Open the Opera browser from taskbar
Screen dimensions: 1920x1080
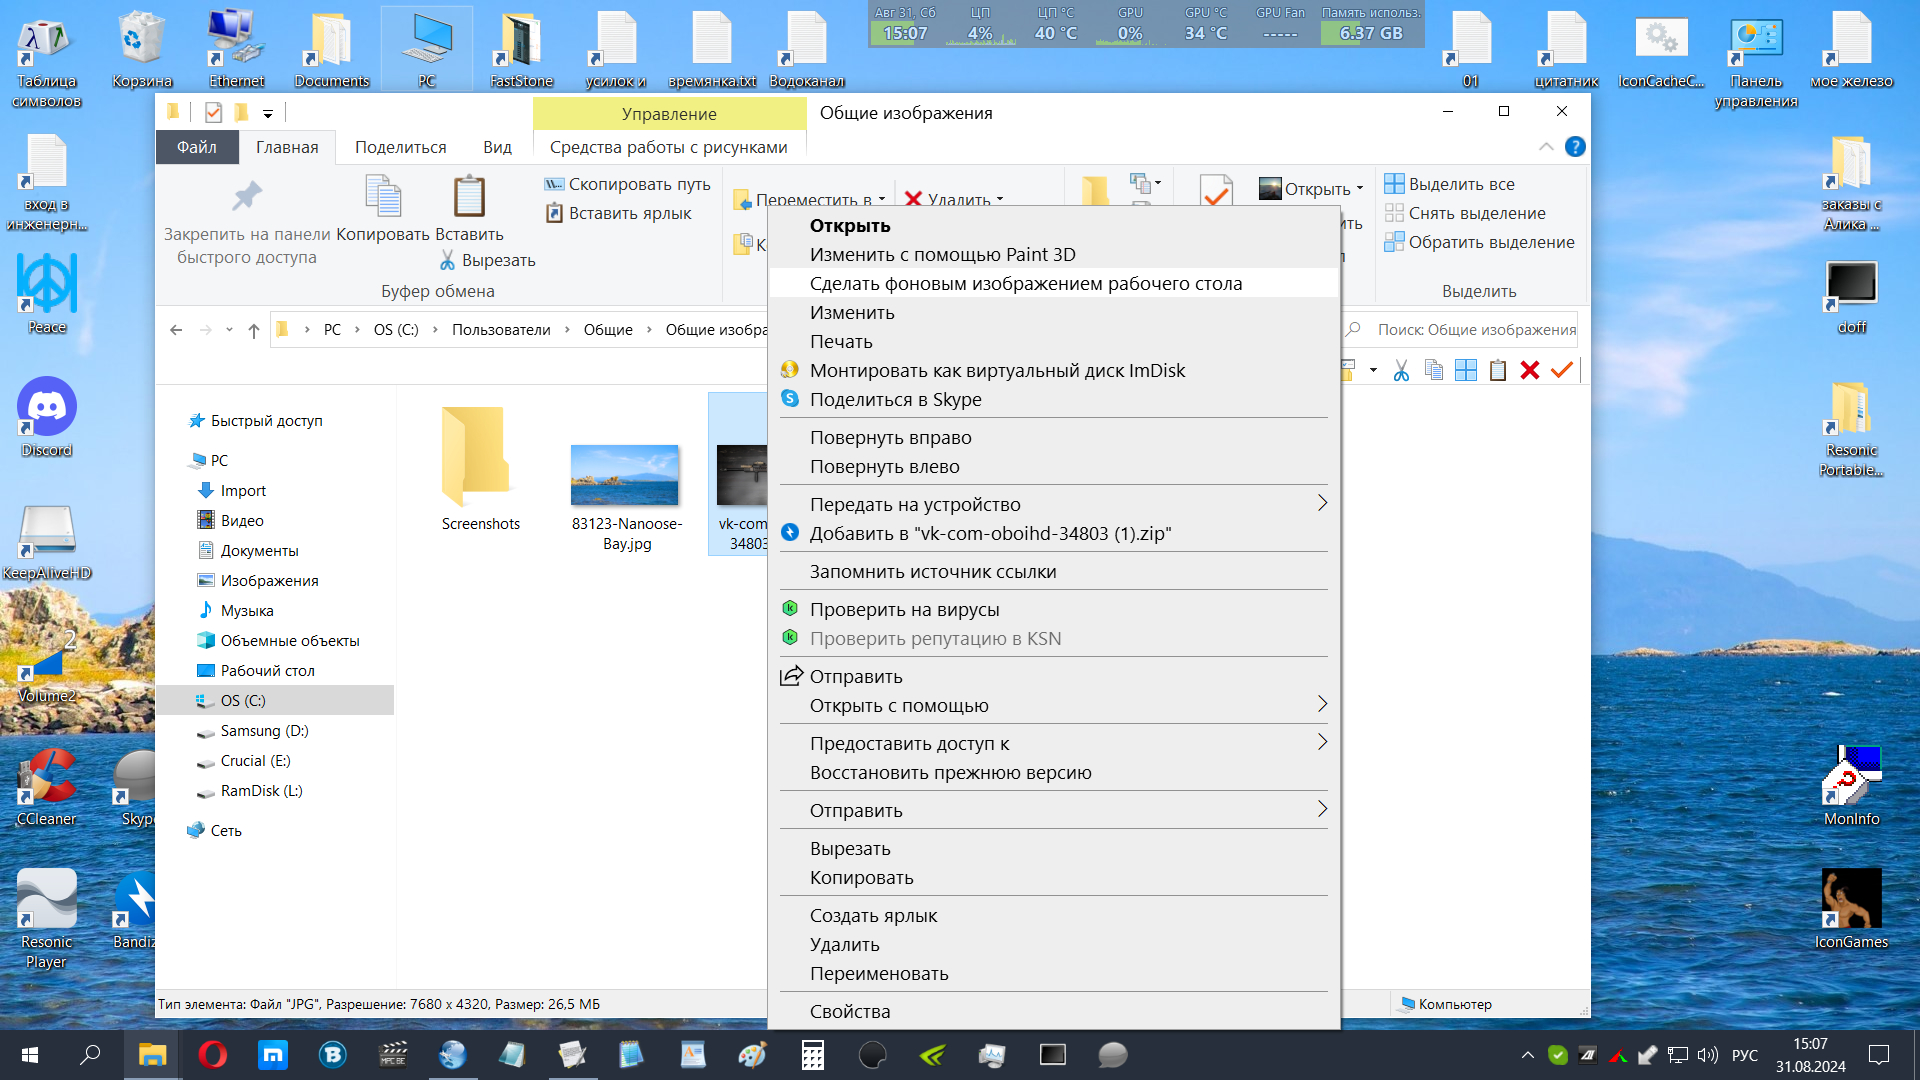(212, 1055)
